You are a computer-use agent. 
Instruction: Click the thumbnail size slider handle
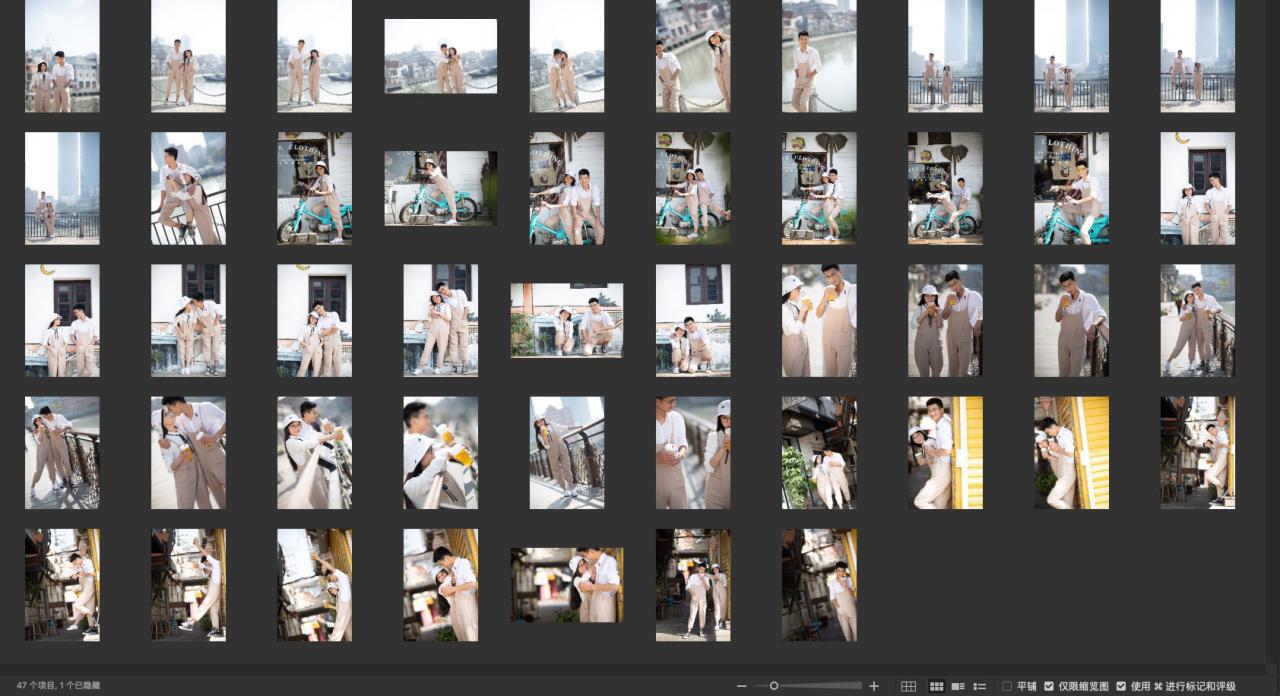coord(773,686)
